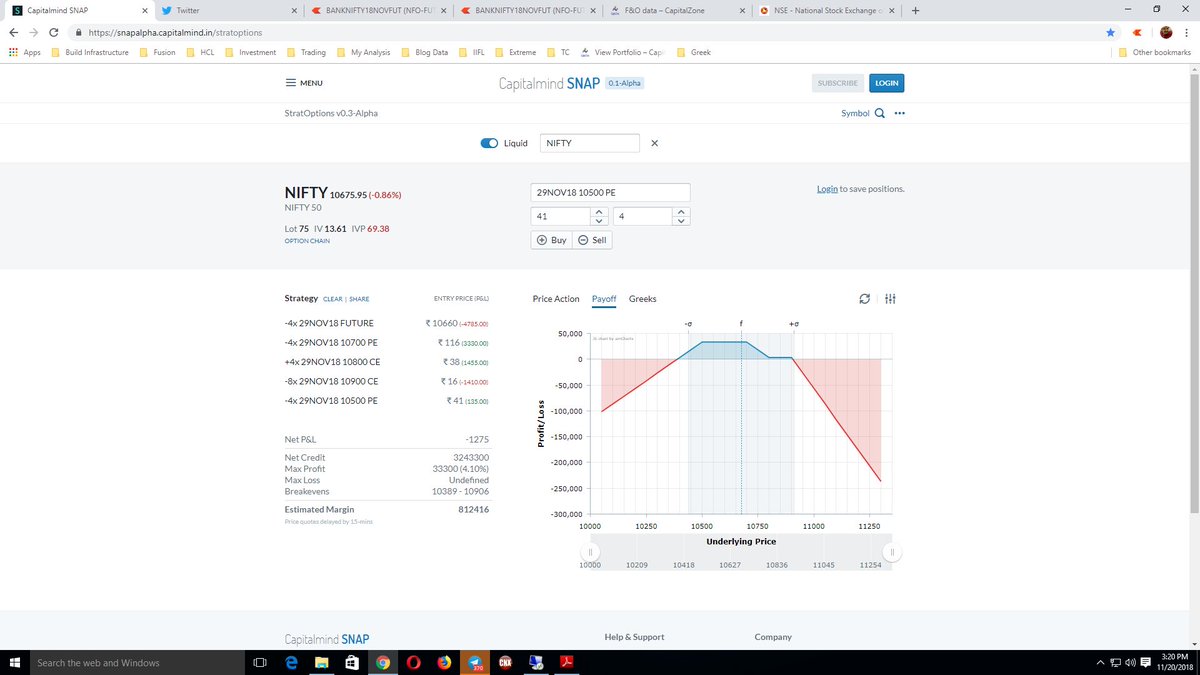Viewport: 1200px width, 675px height.
Task: Open Chrome three-dot menu
Action: coord(1187,32)
